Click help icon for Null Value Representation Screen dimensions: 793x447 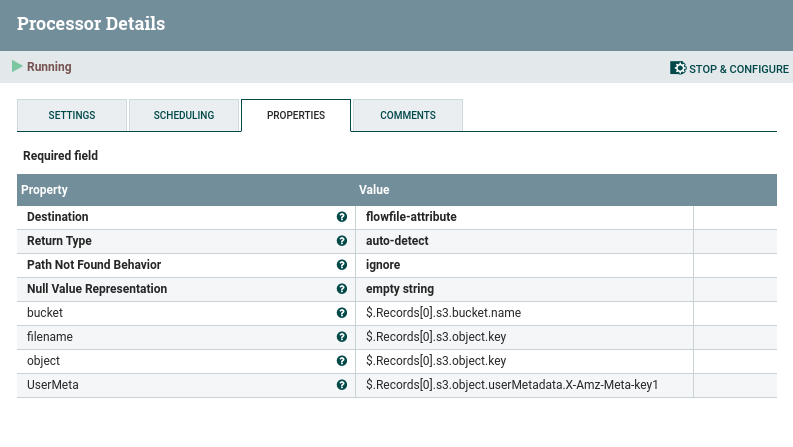coord(342,289)
